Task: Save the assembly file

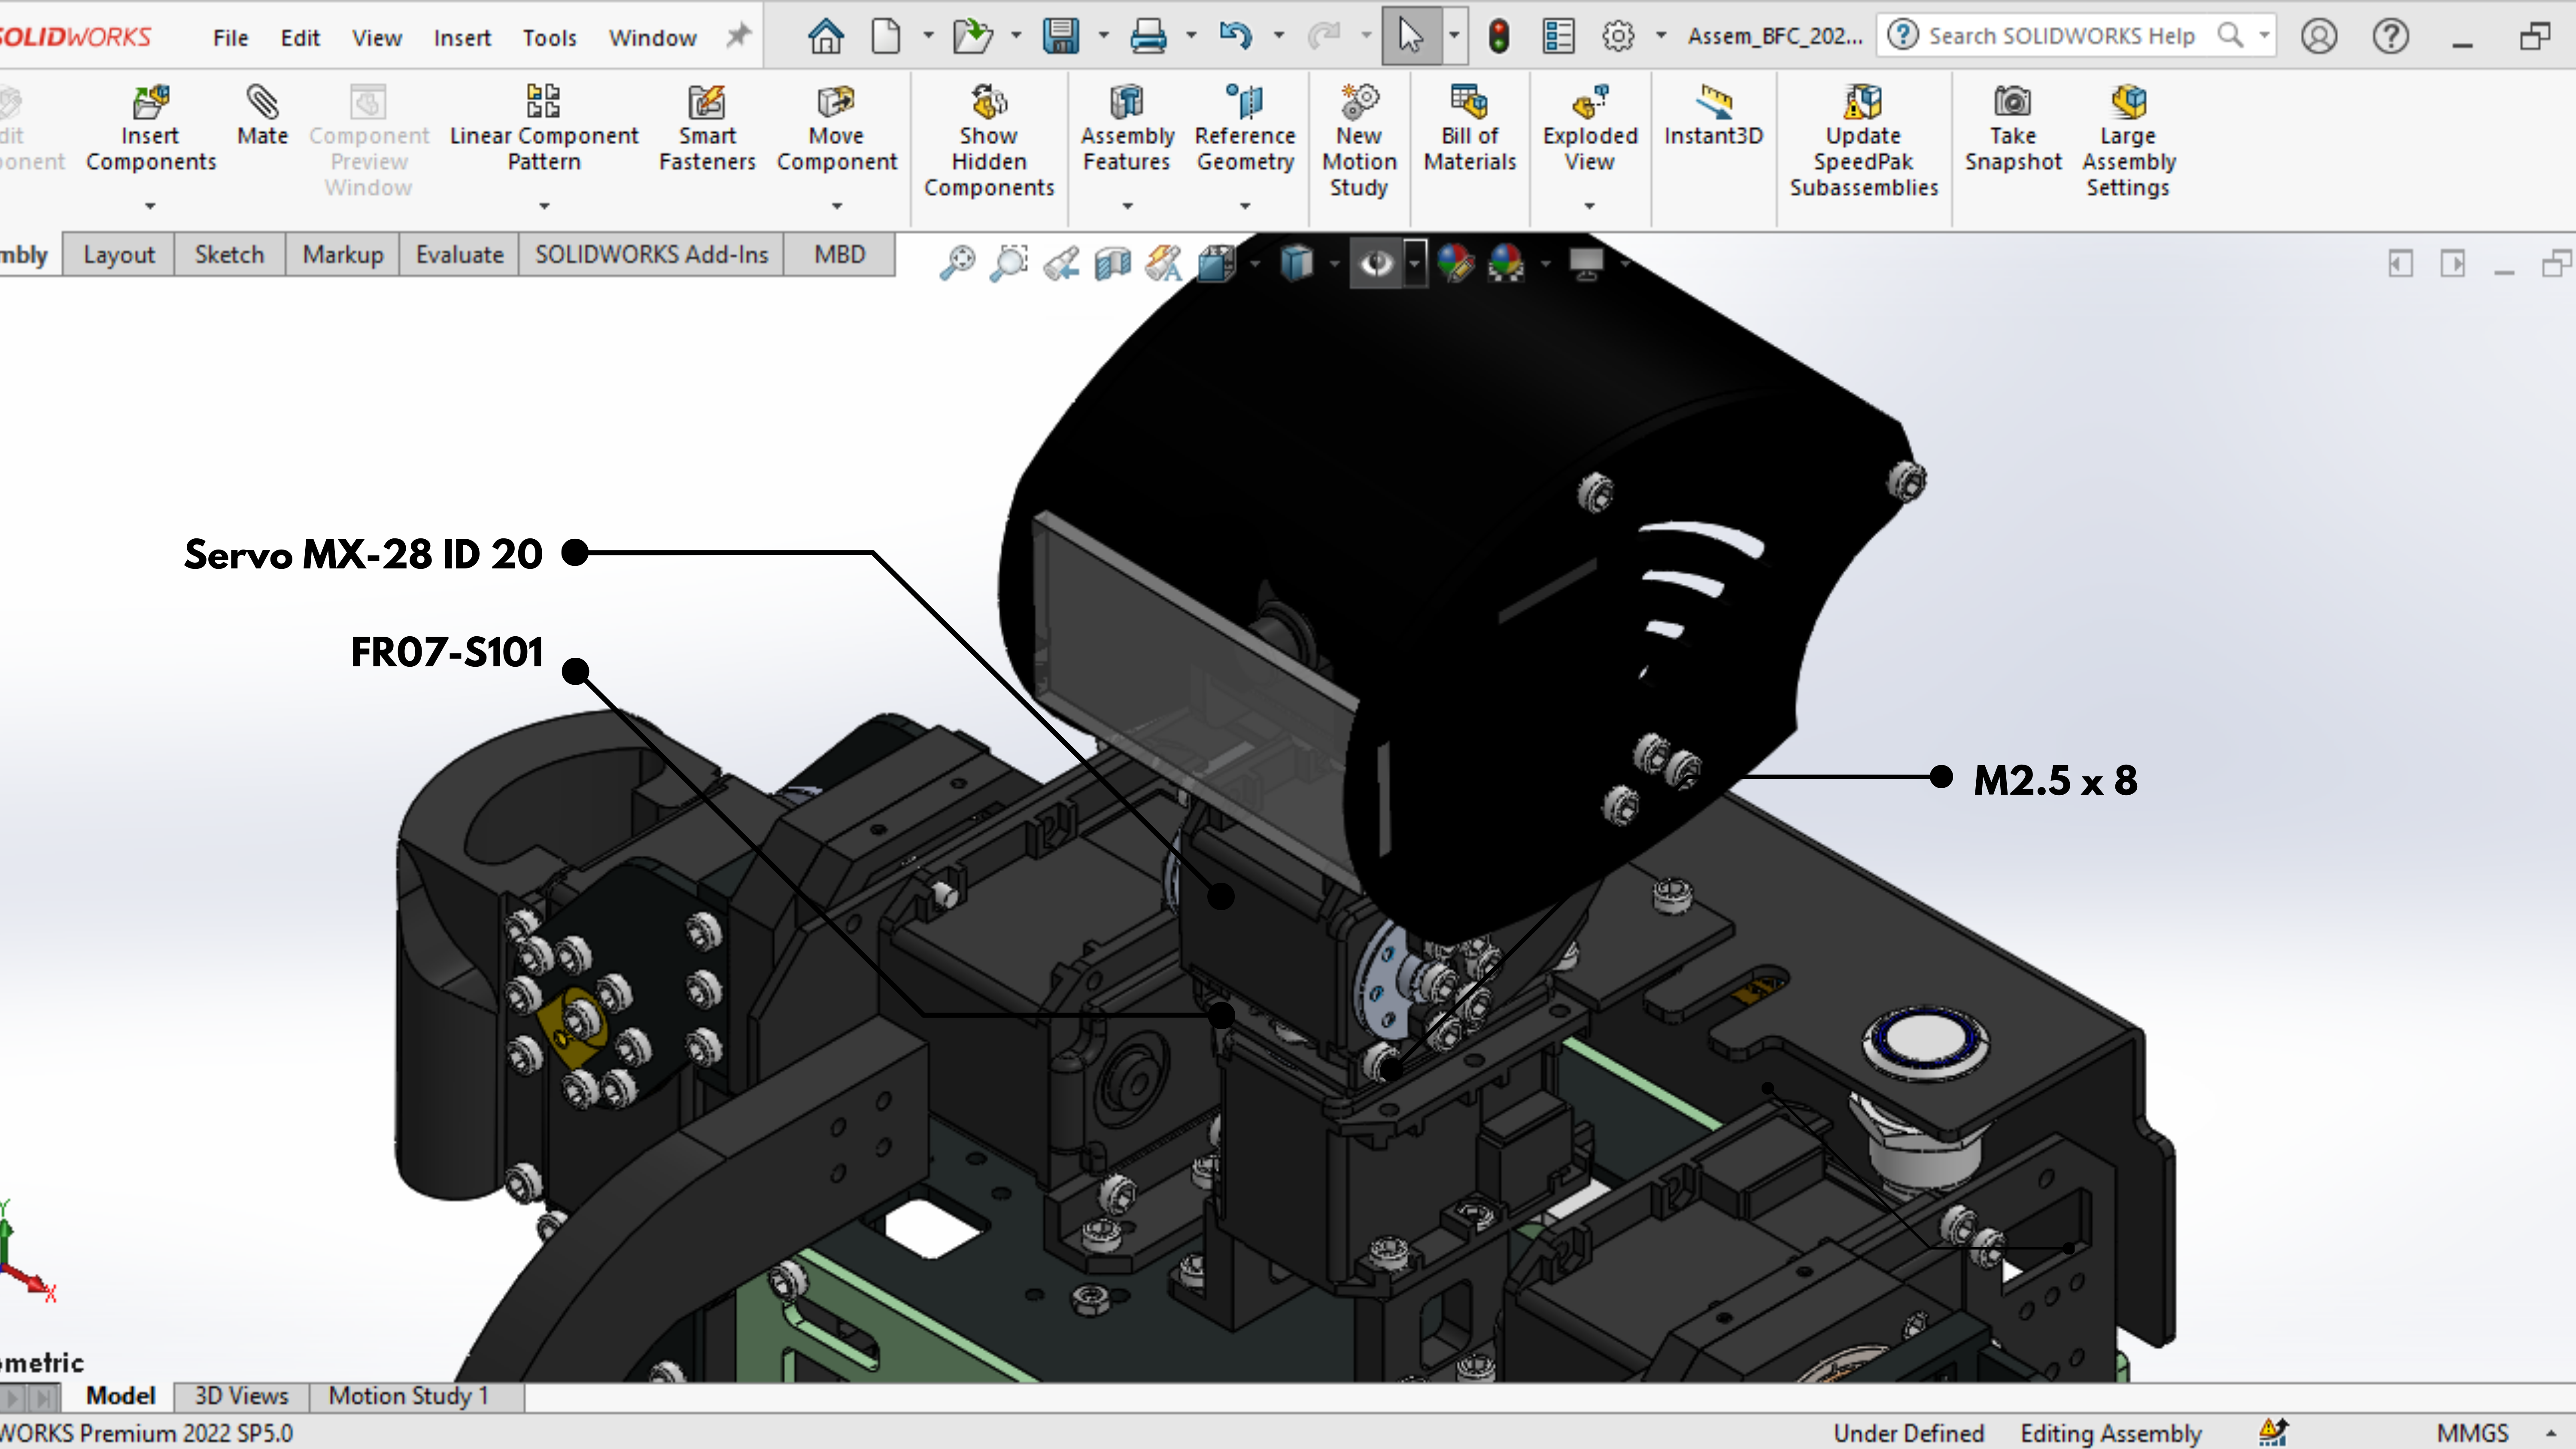Action: pos(1060,37)
